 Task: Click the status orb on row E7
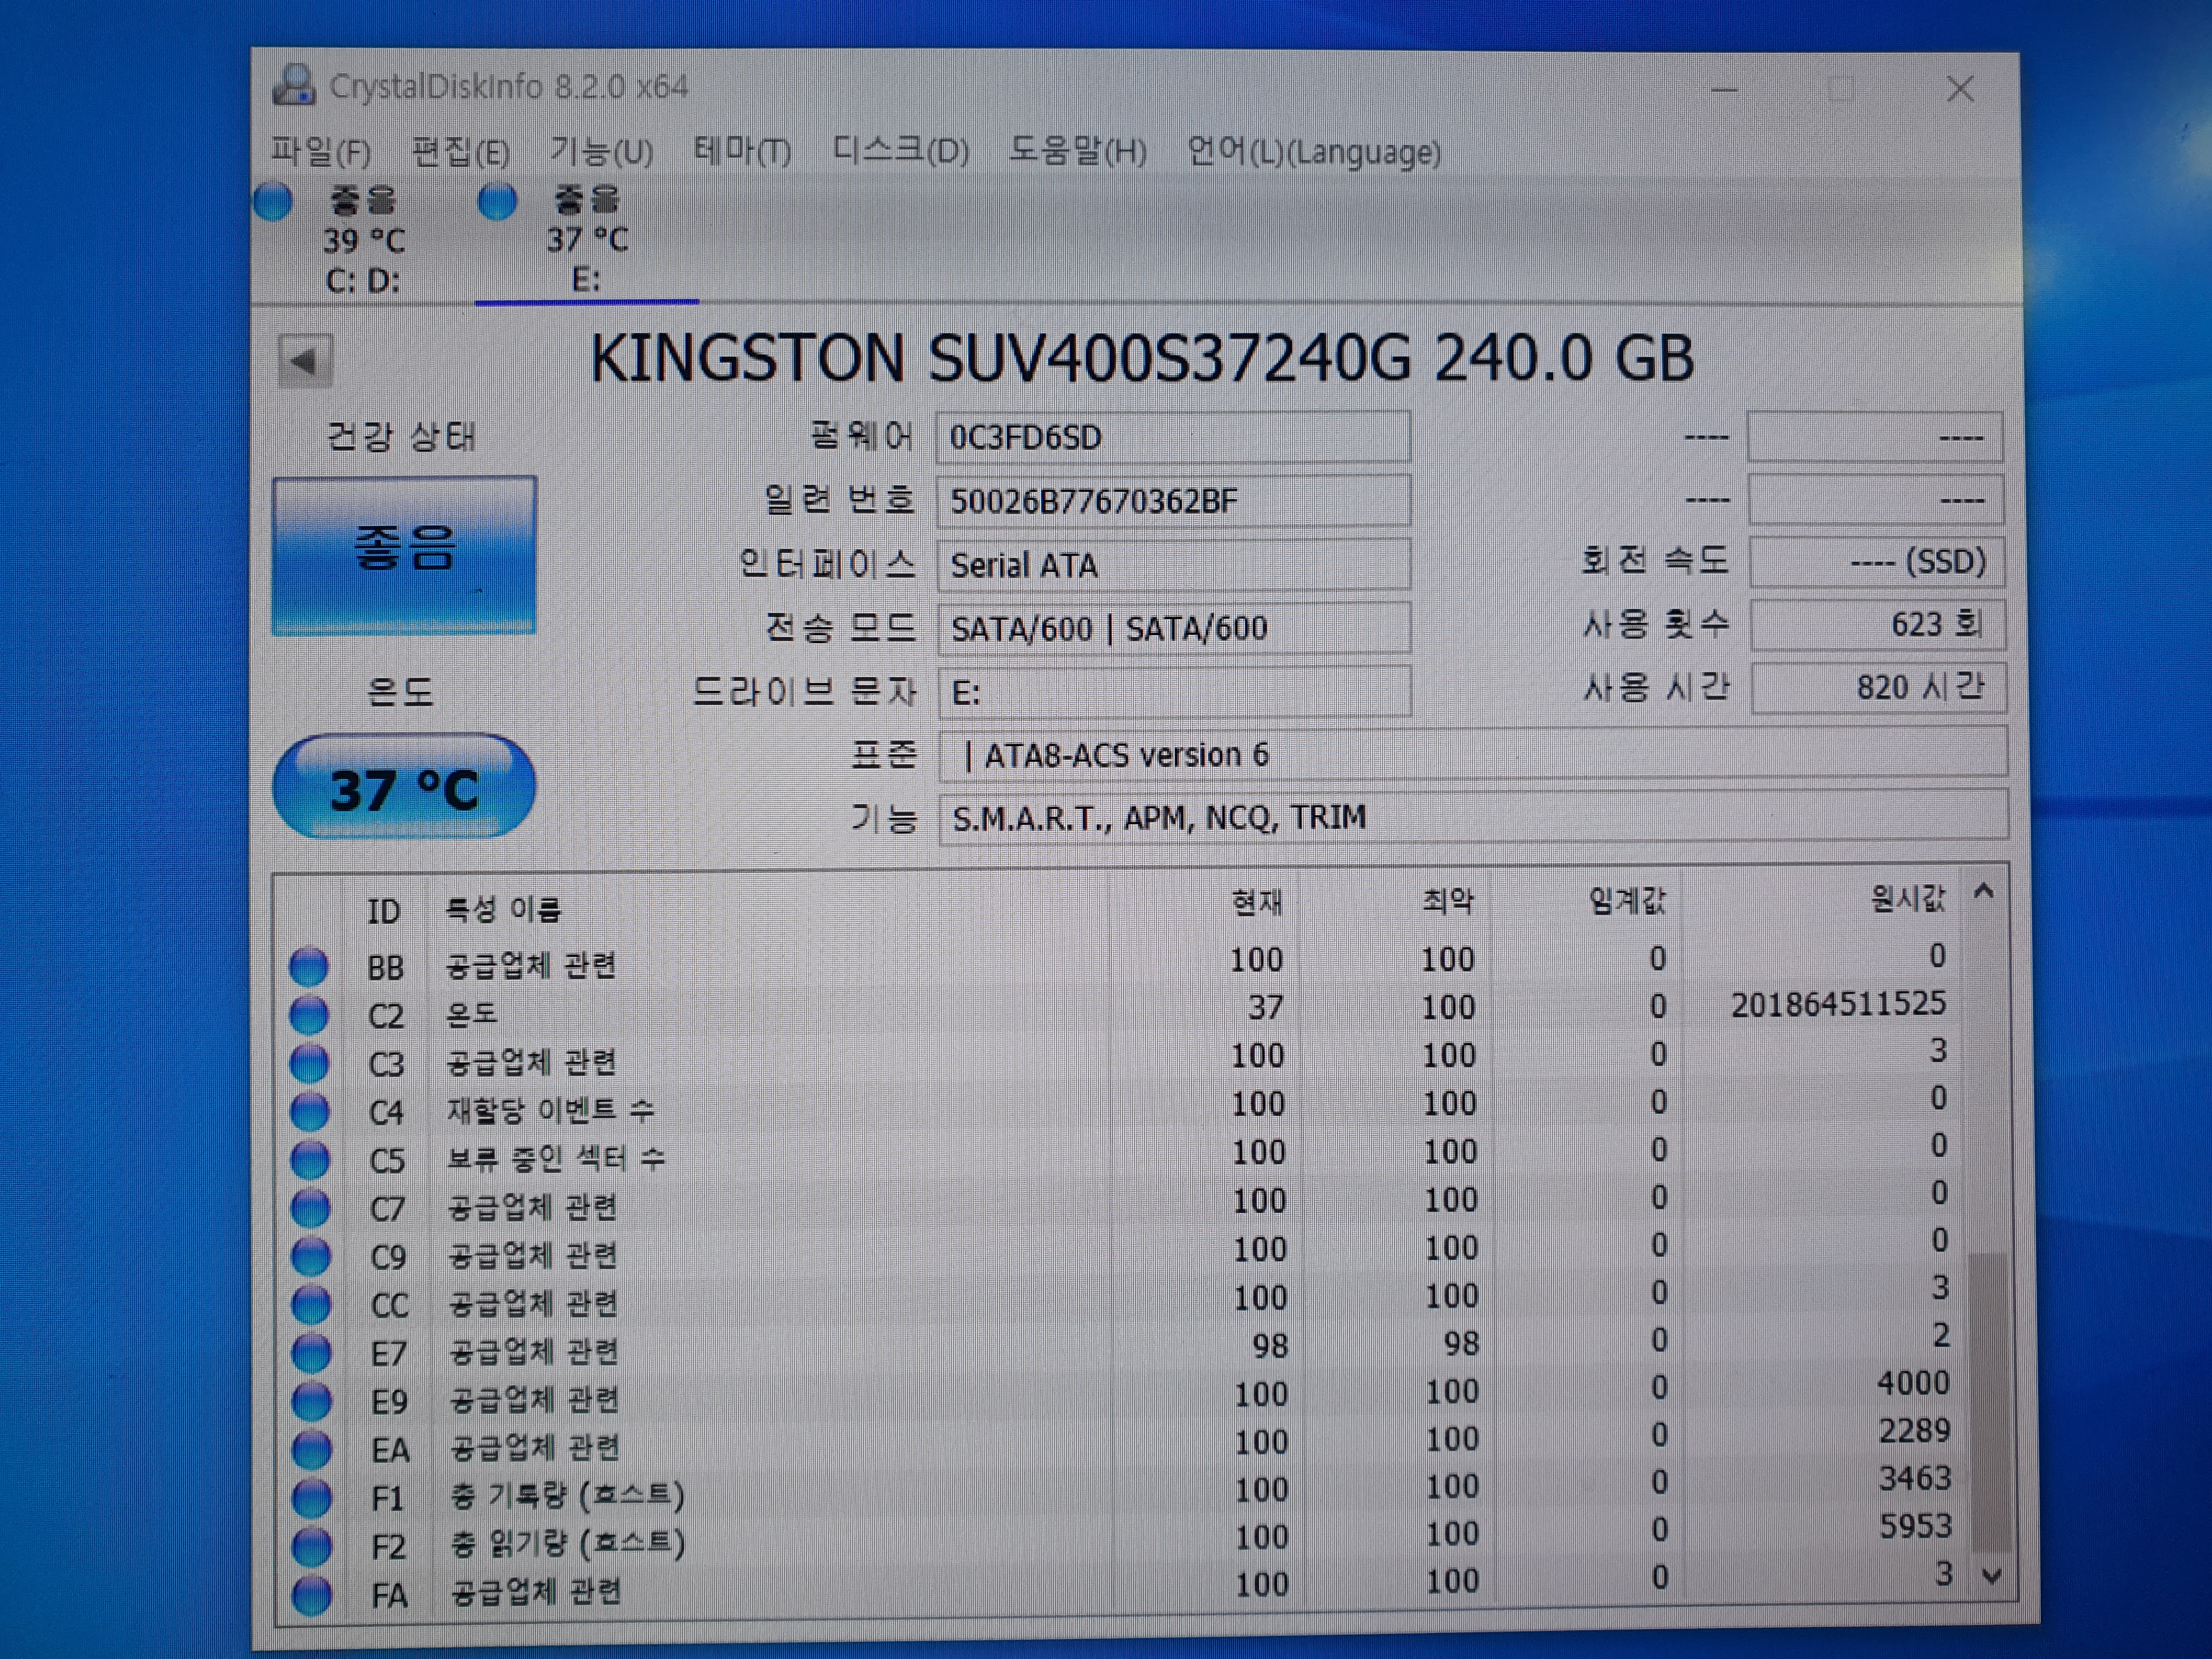pos(311,1353)
